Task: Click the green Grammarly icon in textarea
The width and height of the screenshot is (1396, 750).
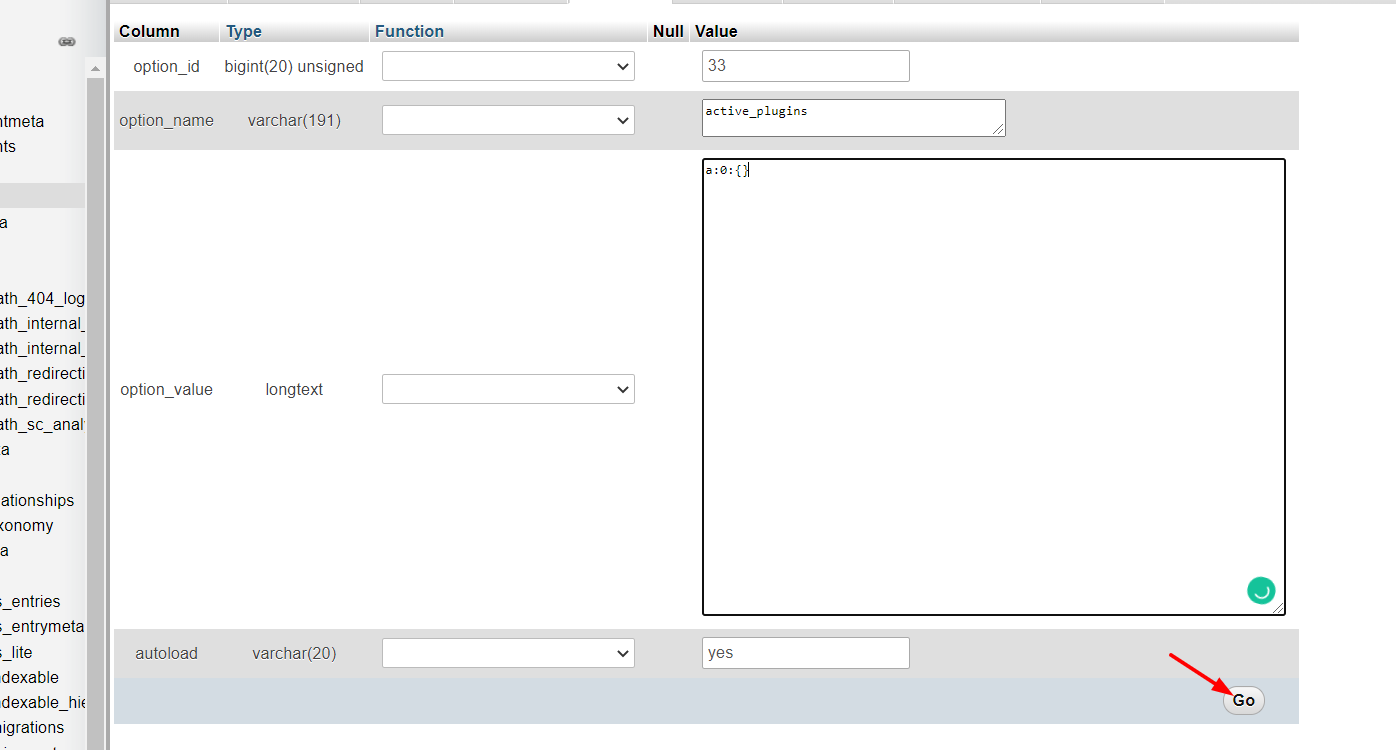Action: (x=1261, y=590)
